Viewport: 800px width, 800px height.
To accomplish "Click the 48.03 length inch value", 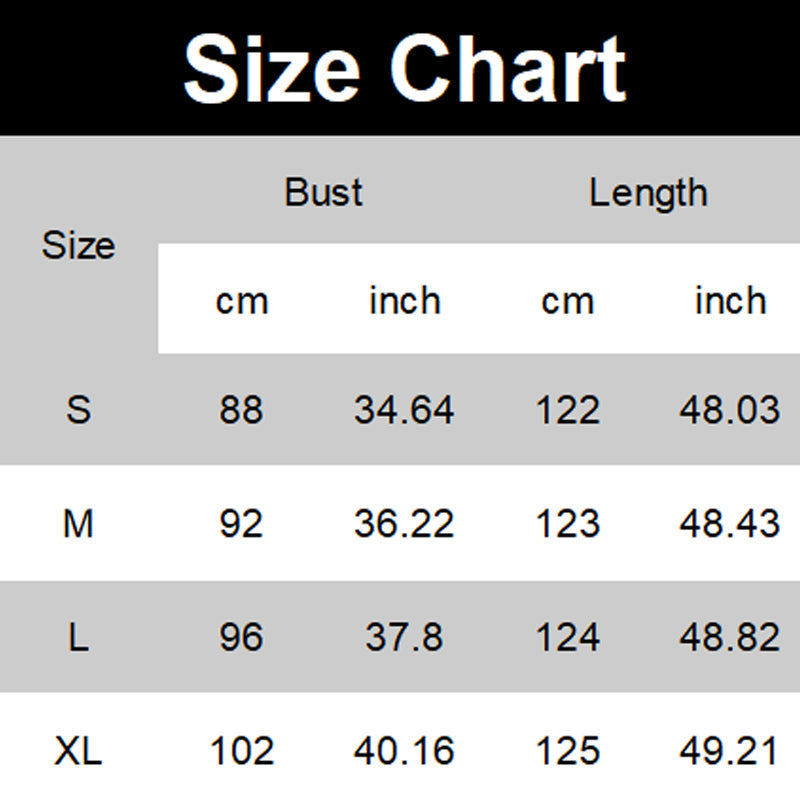I will [x=730, y=410].
